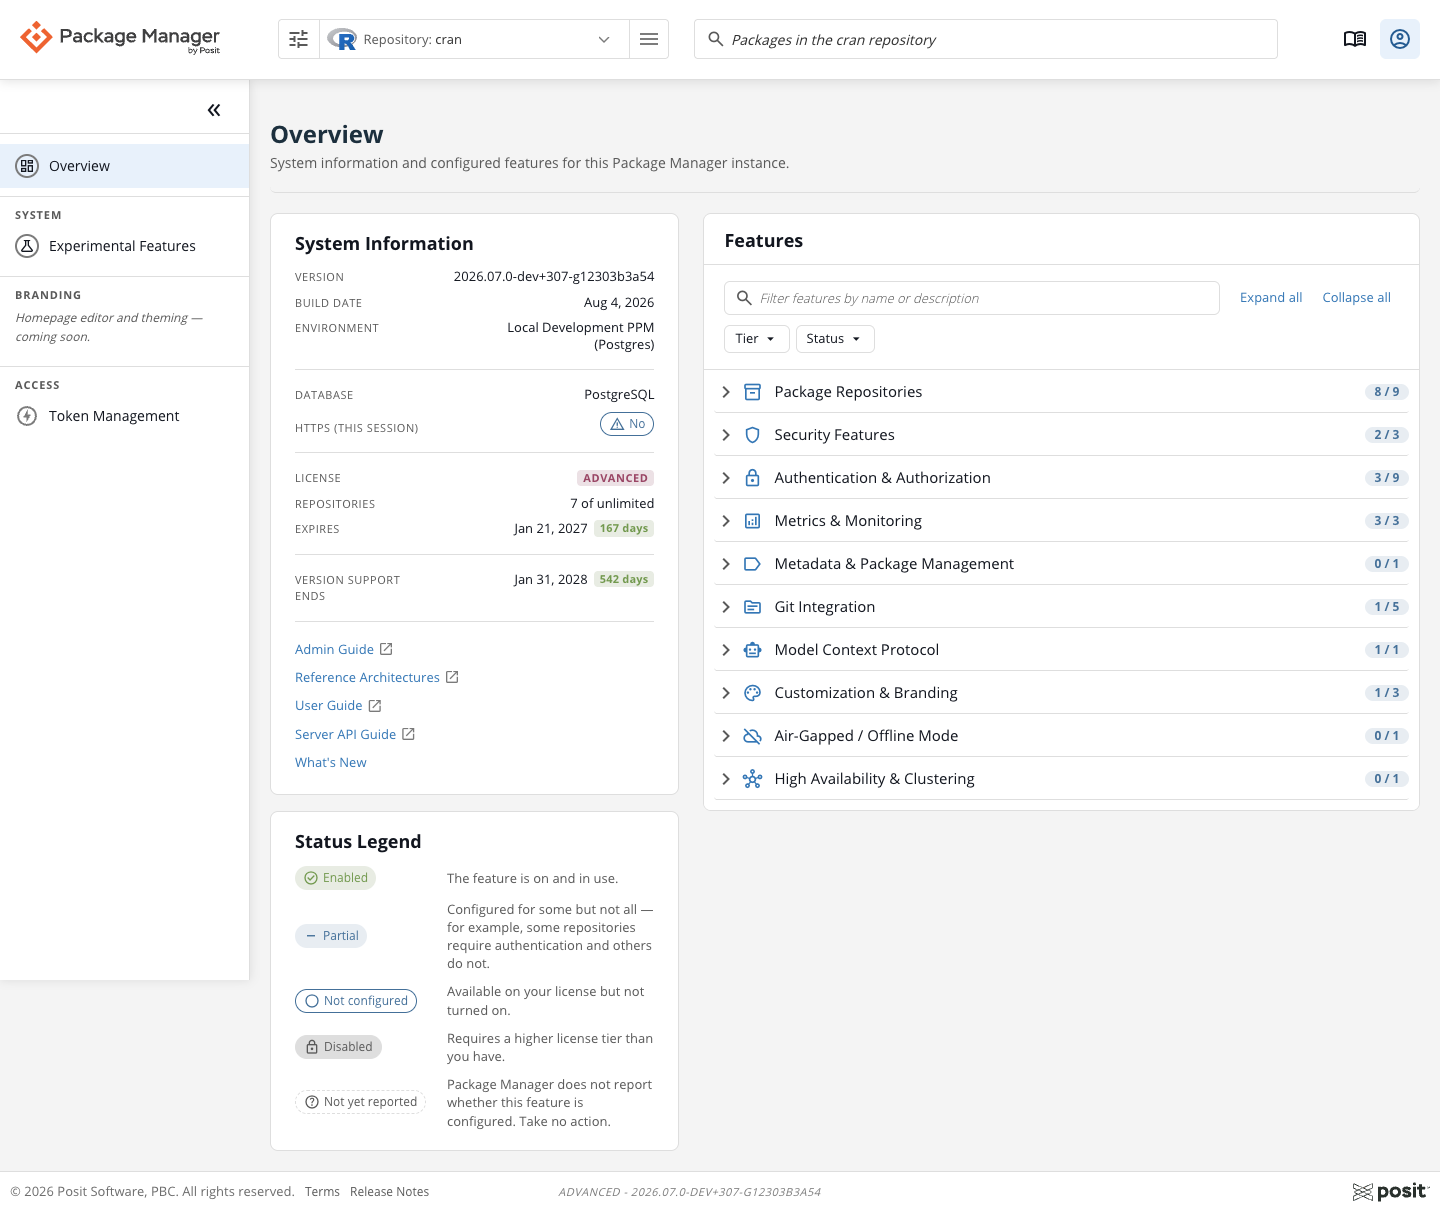Open Experimental Features in sidebar
Image resolution: width=1440 pixels, height=1212 pixels.
point(124,246)
